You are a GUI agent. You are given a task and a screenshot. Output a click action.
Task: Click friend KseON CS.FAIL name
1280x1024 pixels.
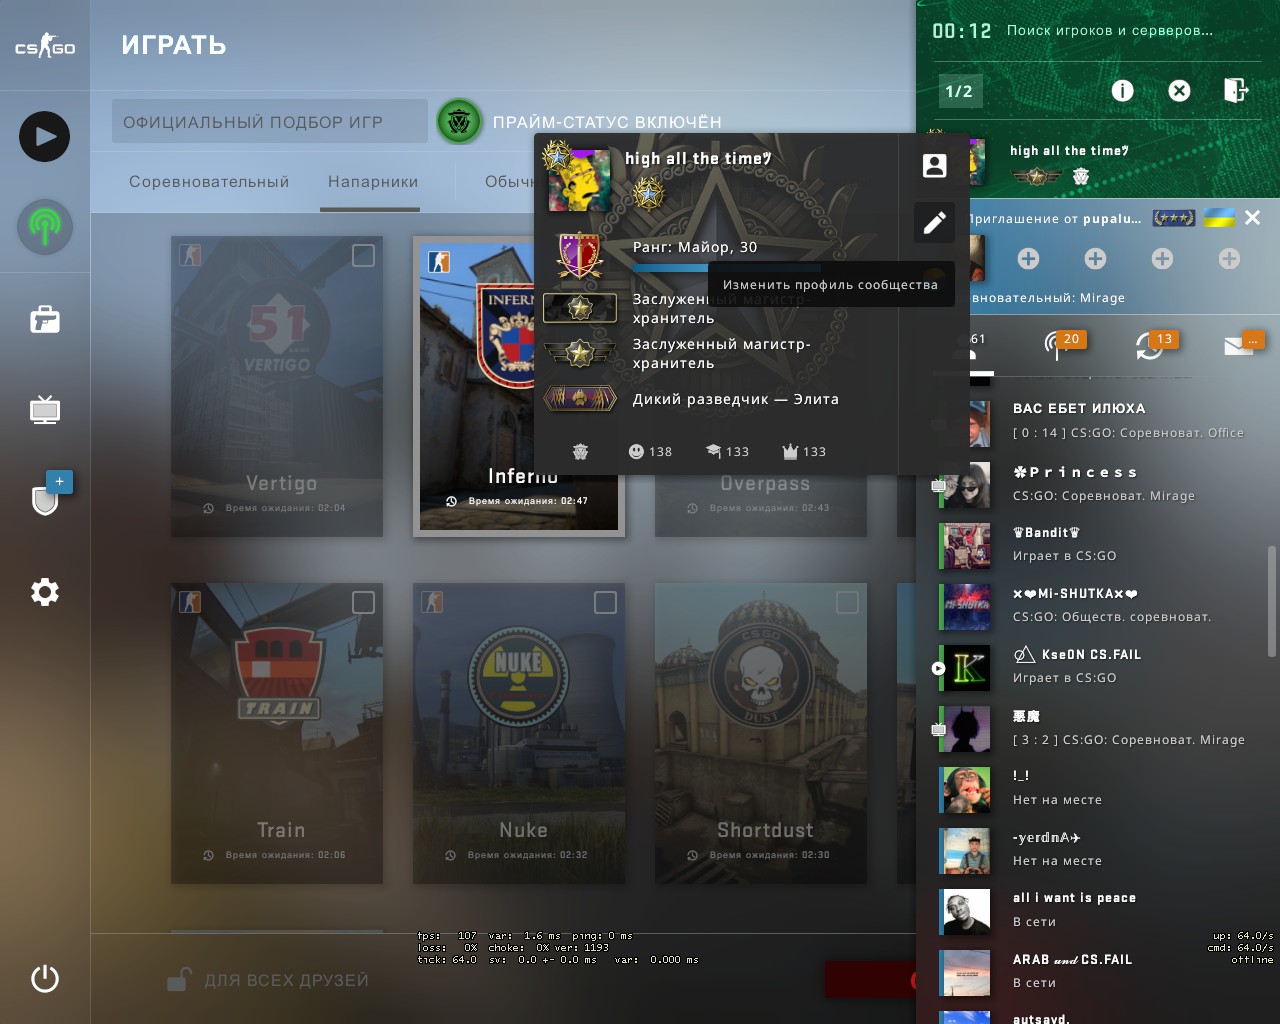1076,655
